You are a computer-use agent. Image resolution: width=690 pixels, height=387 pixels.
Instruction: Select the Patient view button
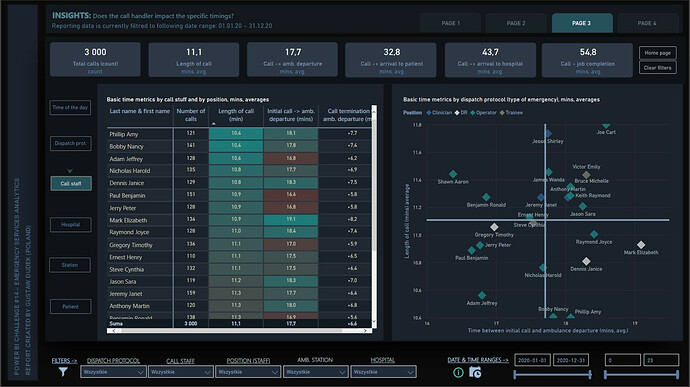[70, 306]
